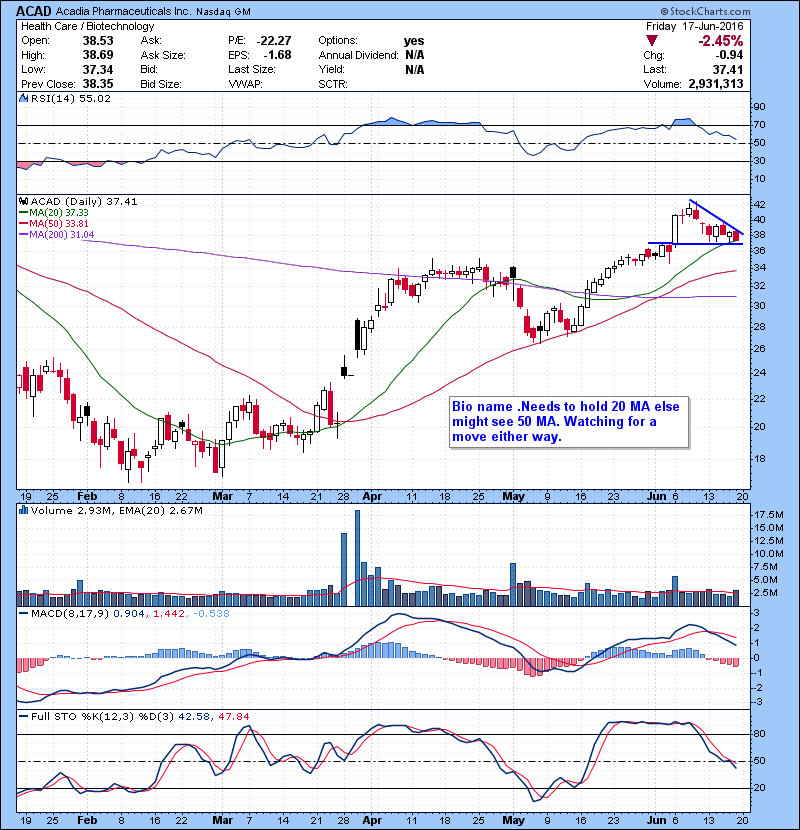The width and height of the screenshot is (800, 830).
Task: Click the Open price 38.53
Action: click(98, 41)
